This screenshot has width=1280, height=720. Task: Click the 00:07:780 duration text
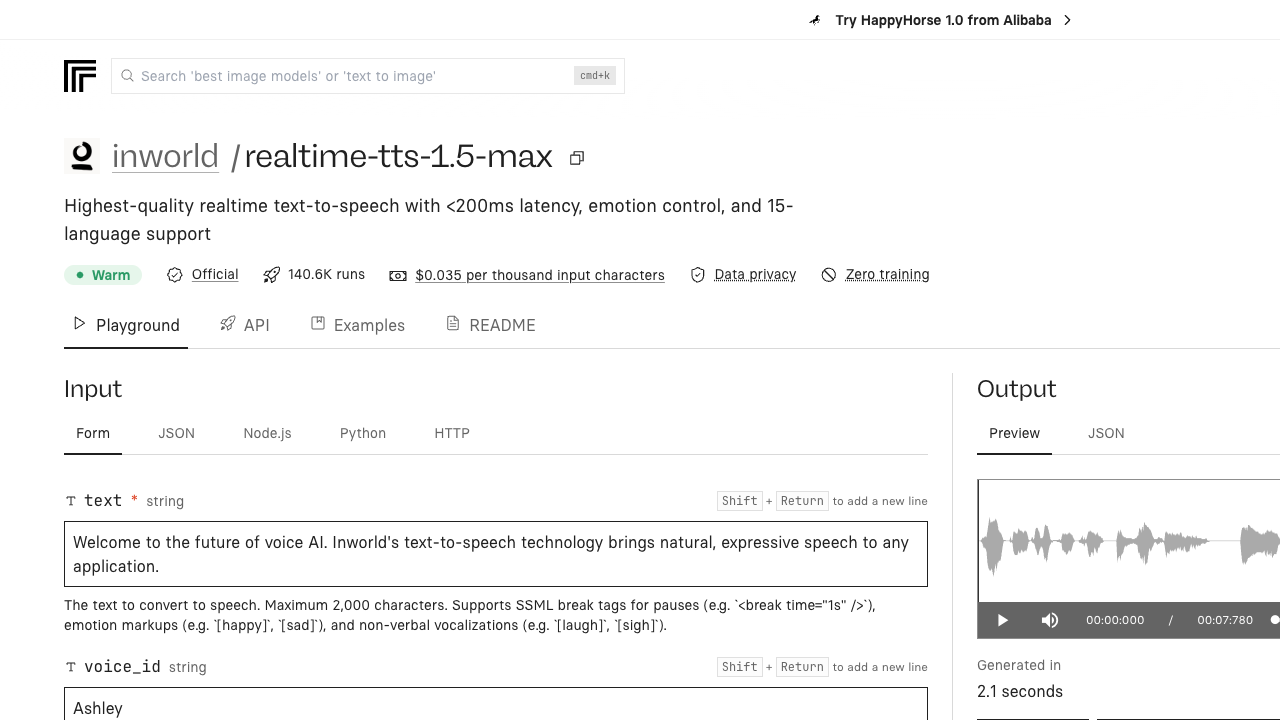click(x=1225, y=620)
